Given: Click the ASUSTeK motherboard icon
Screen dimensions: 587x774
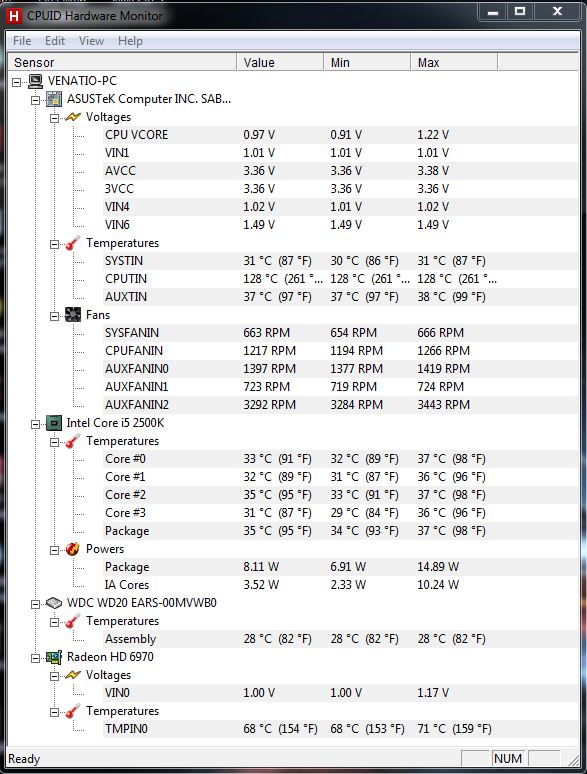Looking at the screenshot, I should pos(54,99).
